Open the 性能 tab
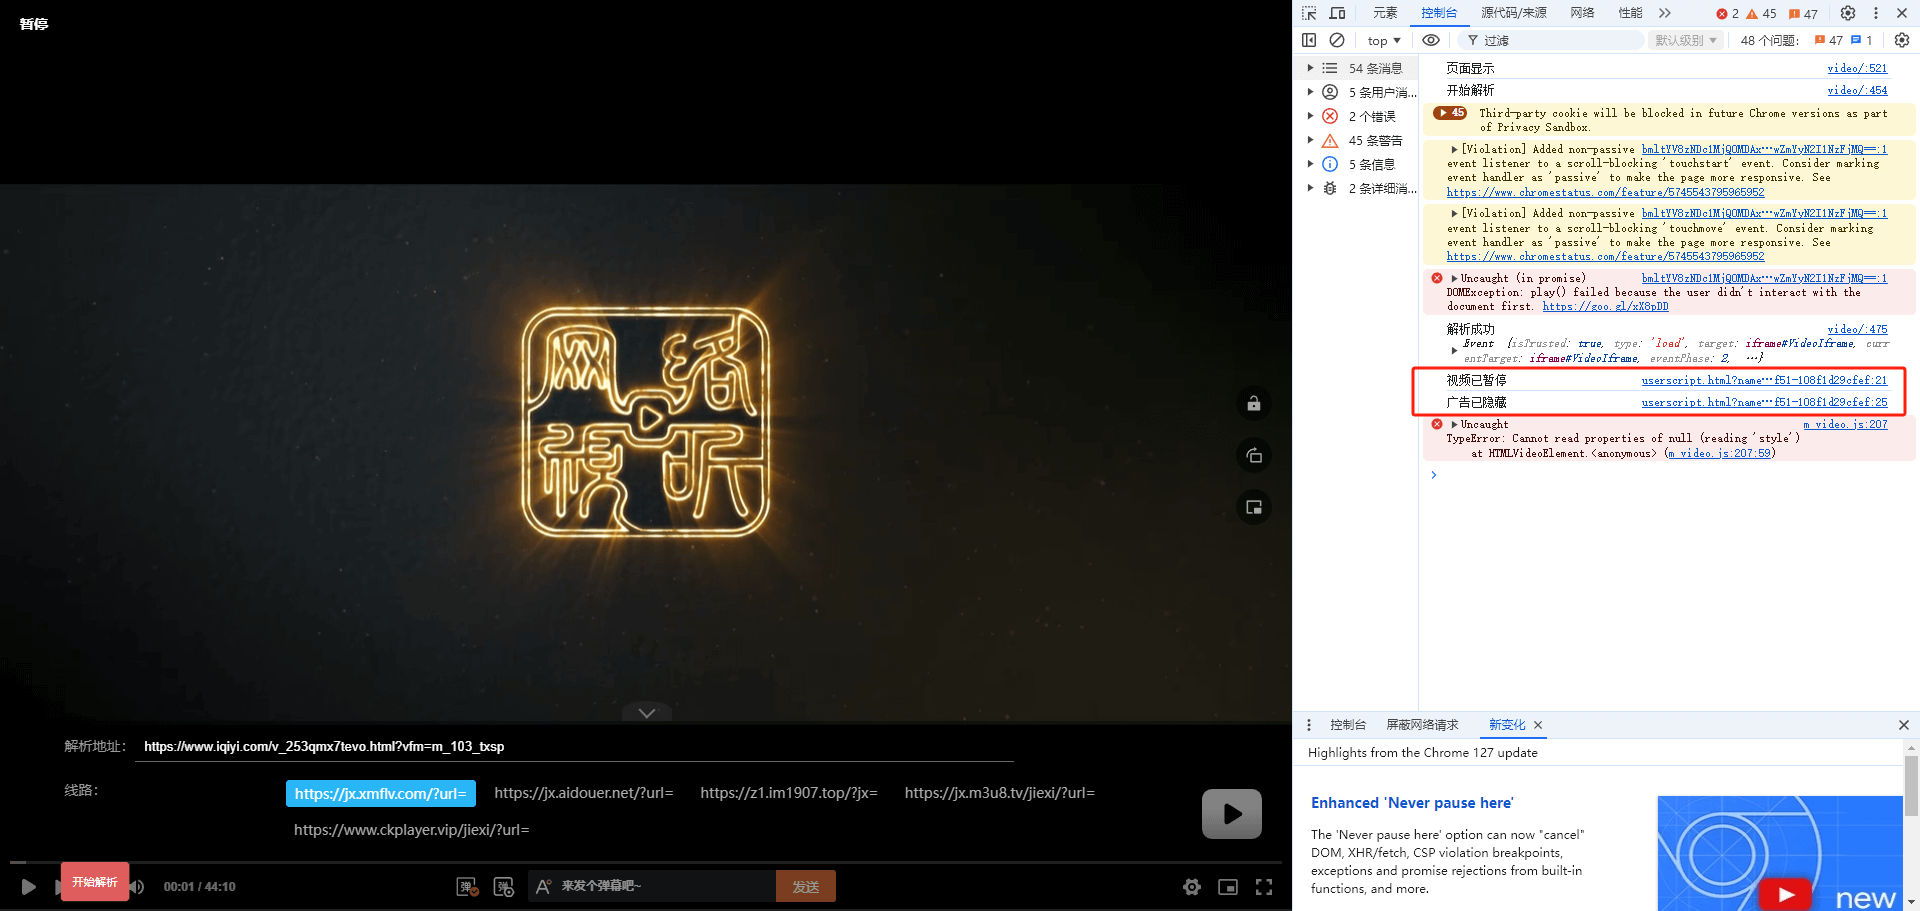This screenshot has height=911, width=1920. (1630, 13)
